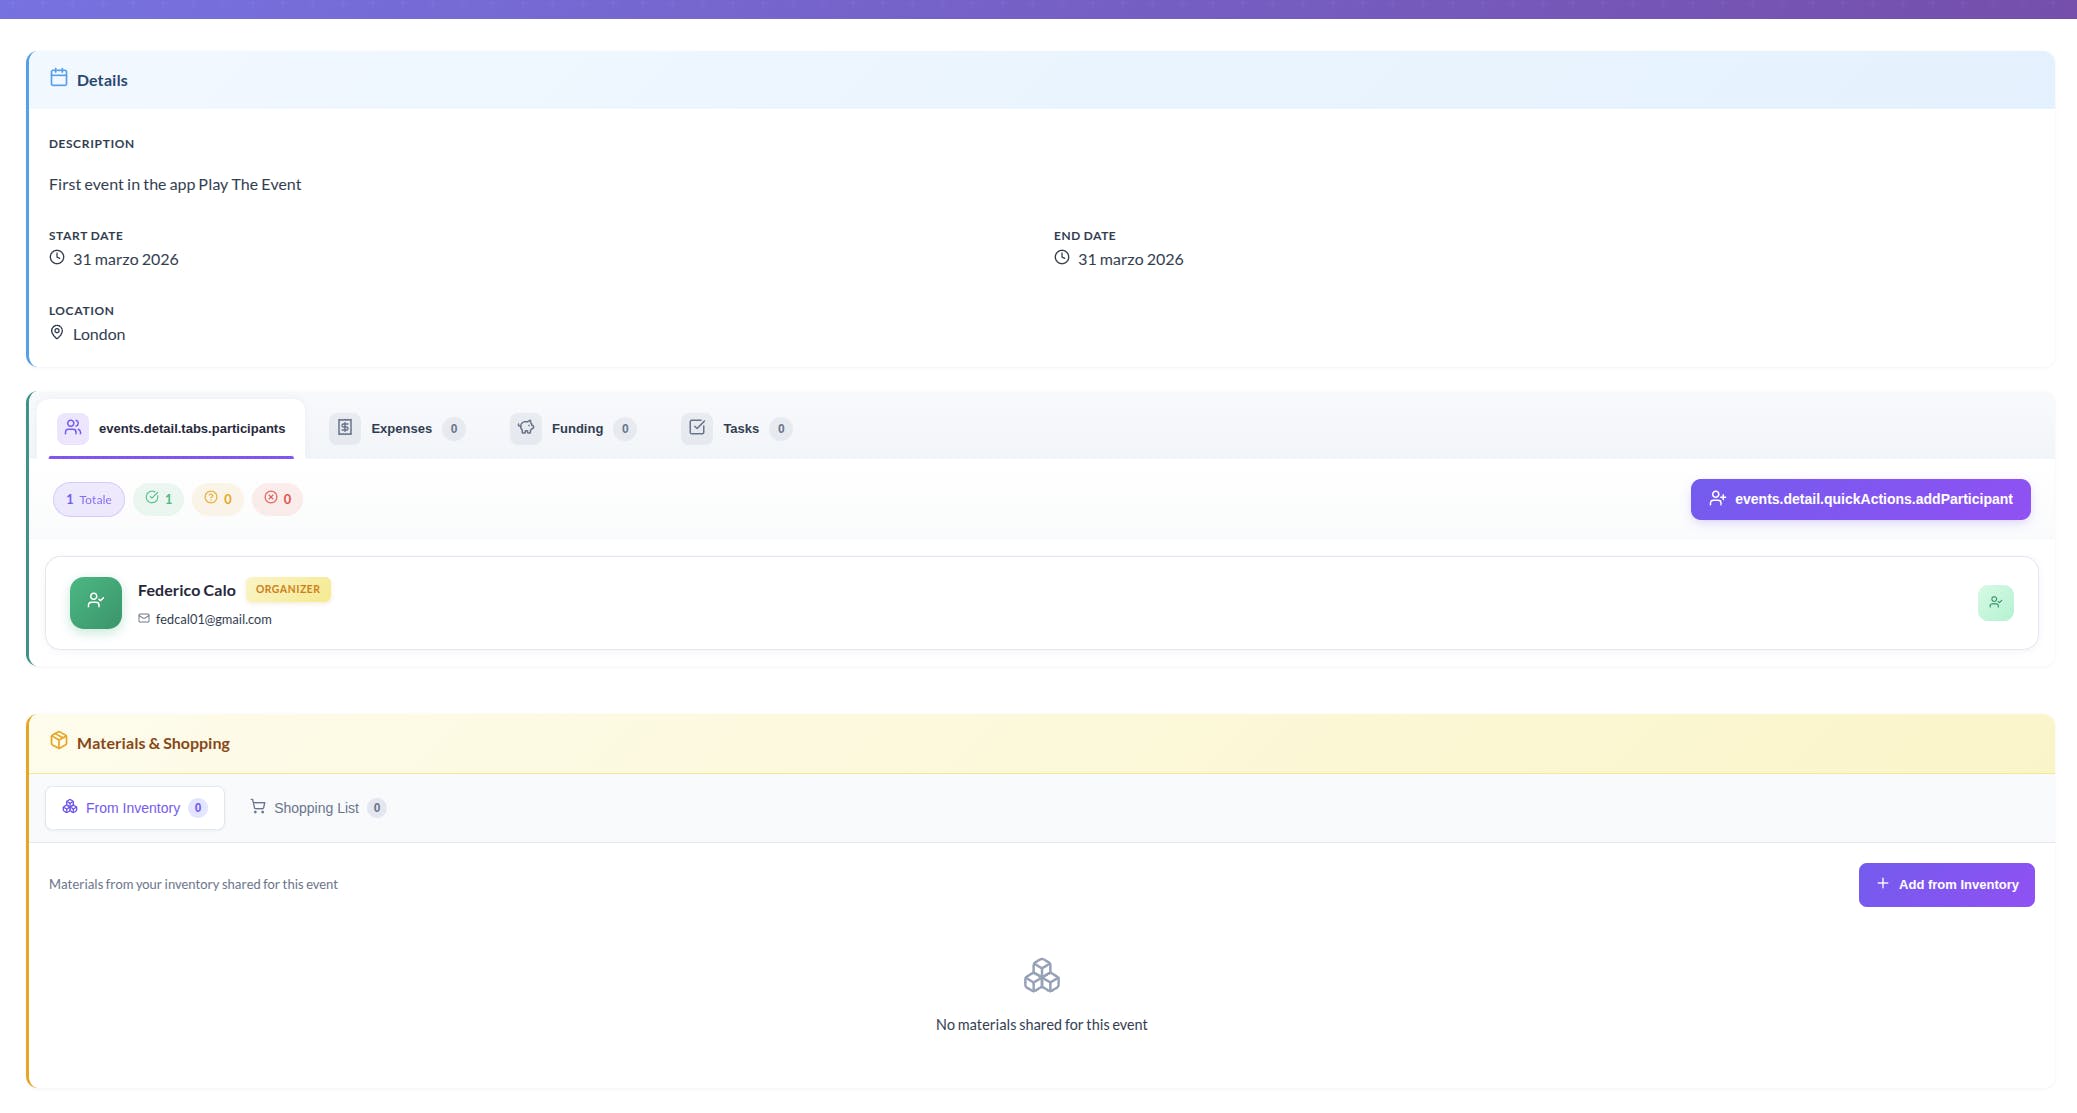Click Federico Calo's green avatar icon

(96, 602)
